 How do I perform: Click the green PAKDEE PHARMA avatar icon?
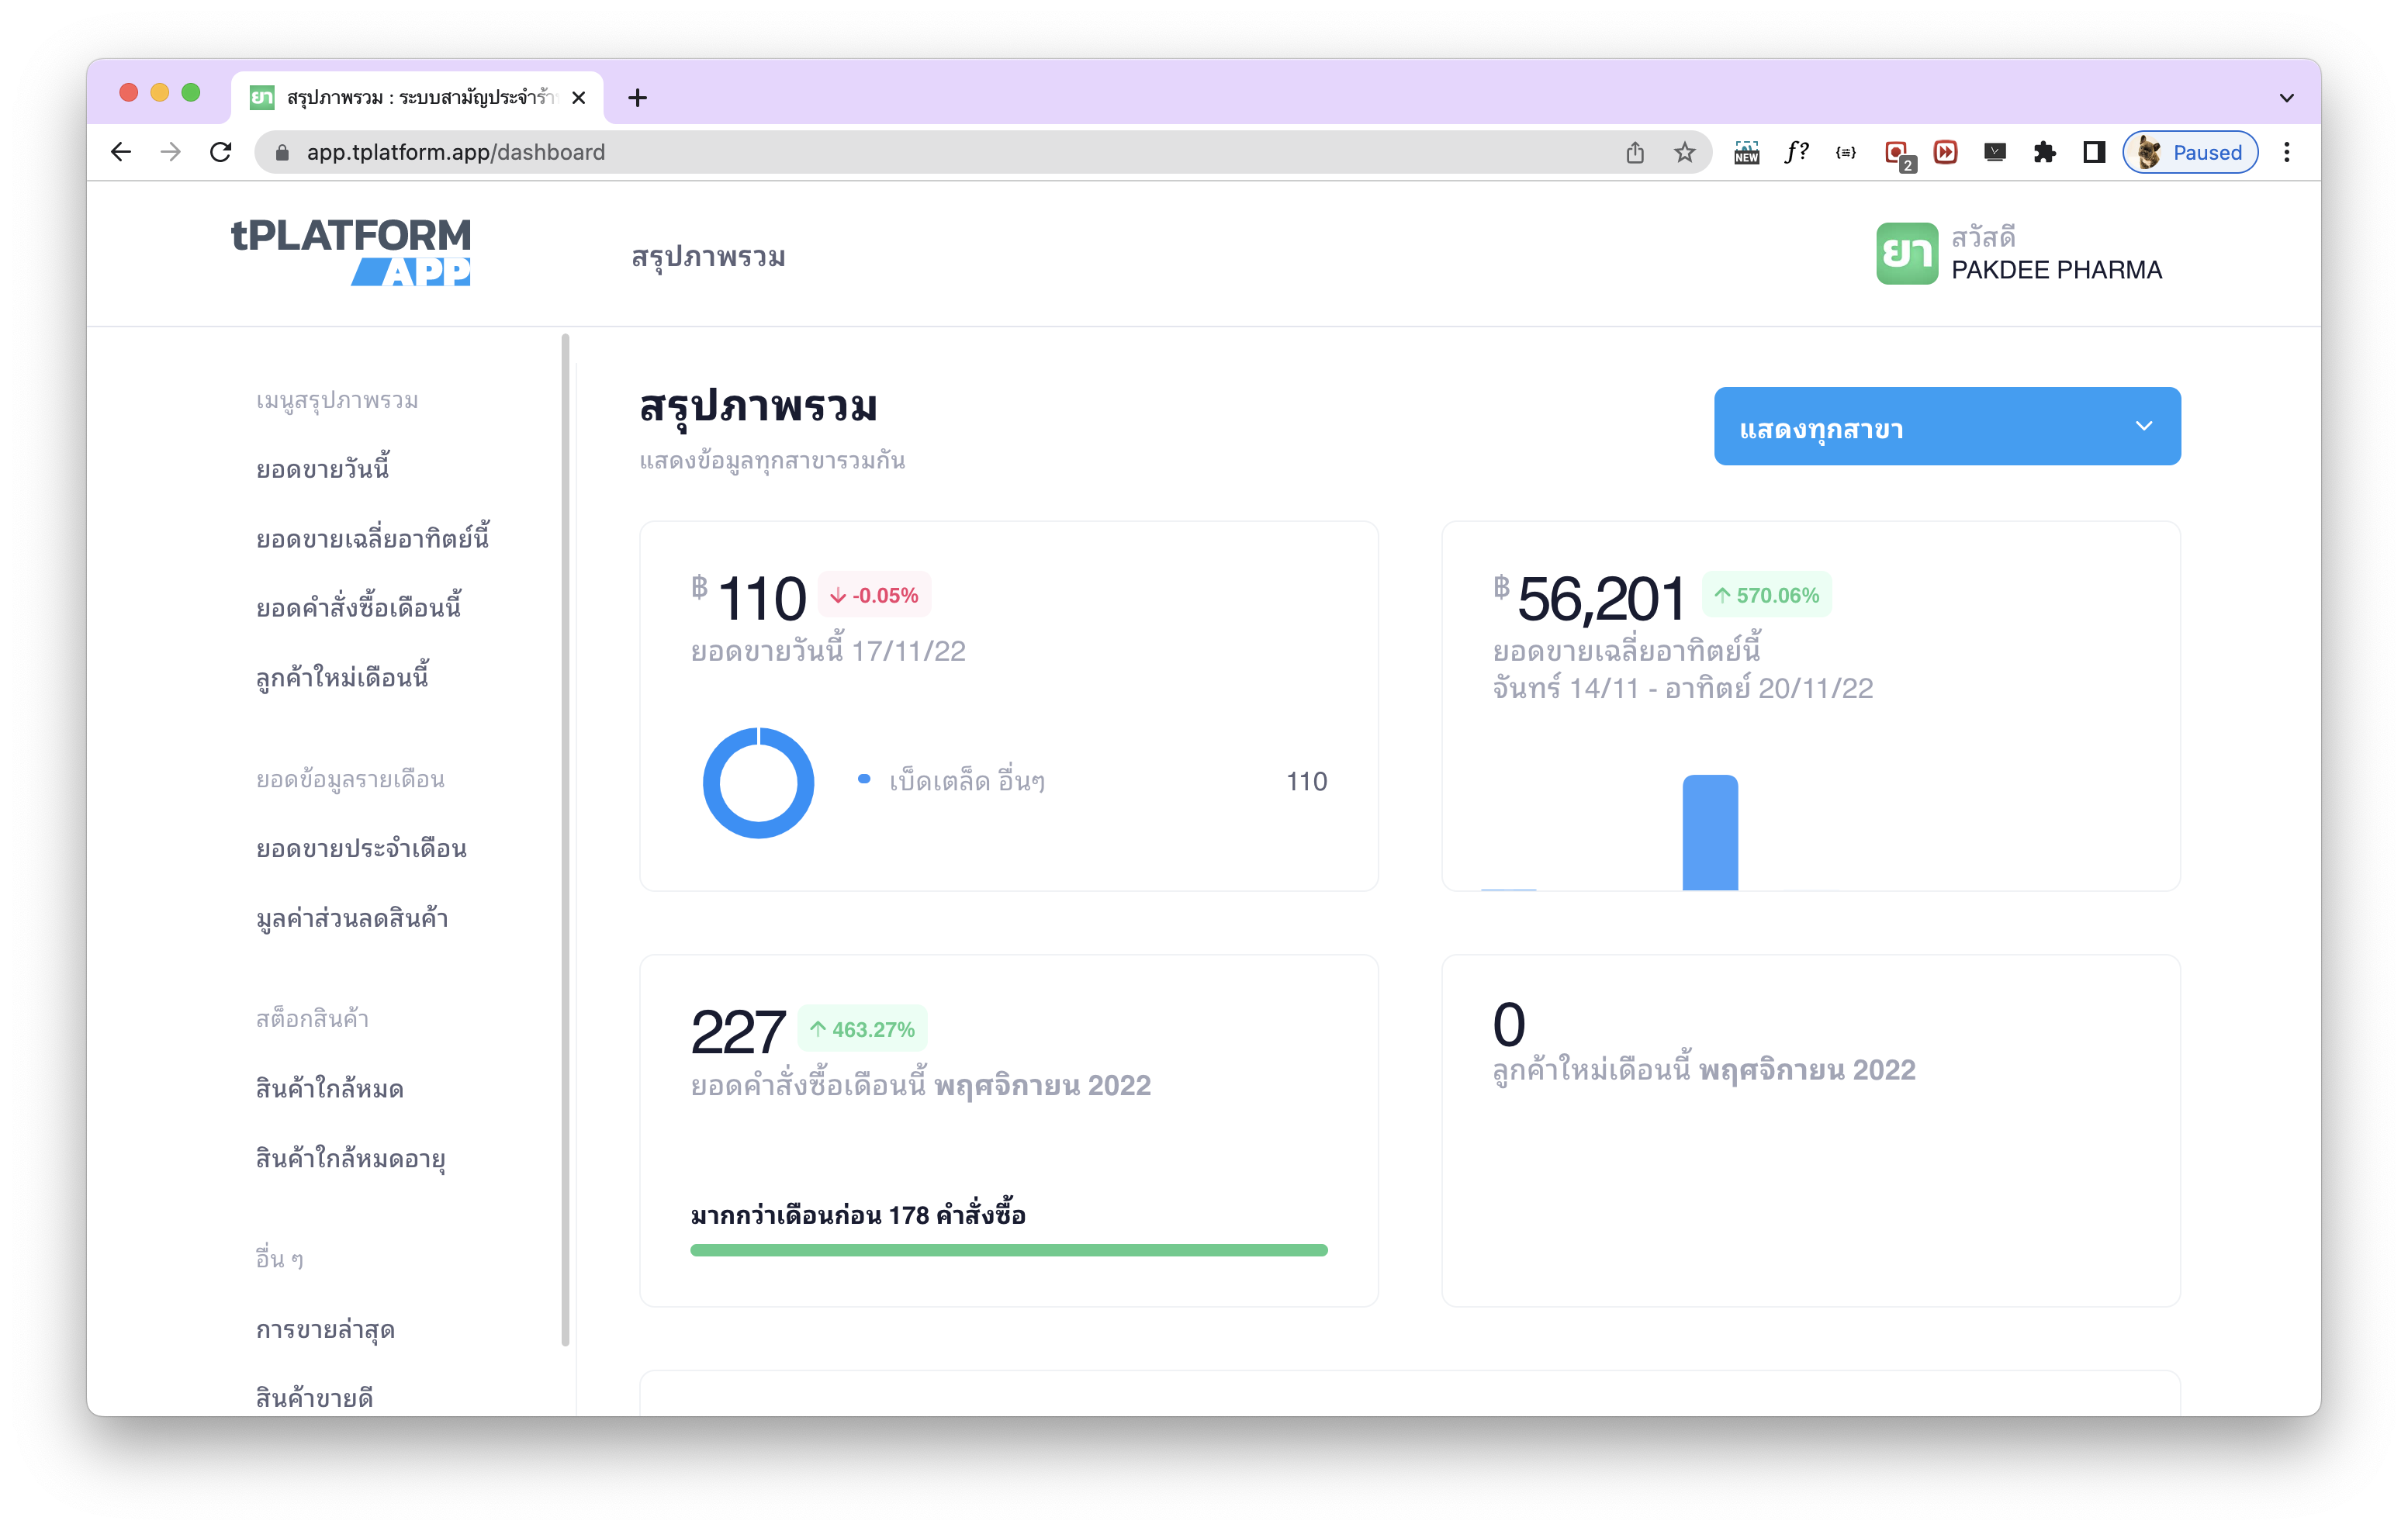pyautogui.click(x=1906, y=253)
